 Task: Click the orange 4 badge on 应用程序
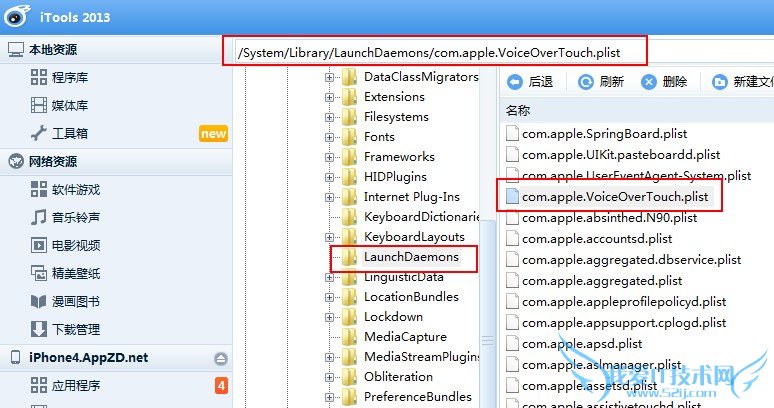(x=221, y=386)
